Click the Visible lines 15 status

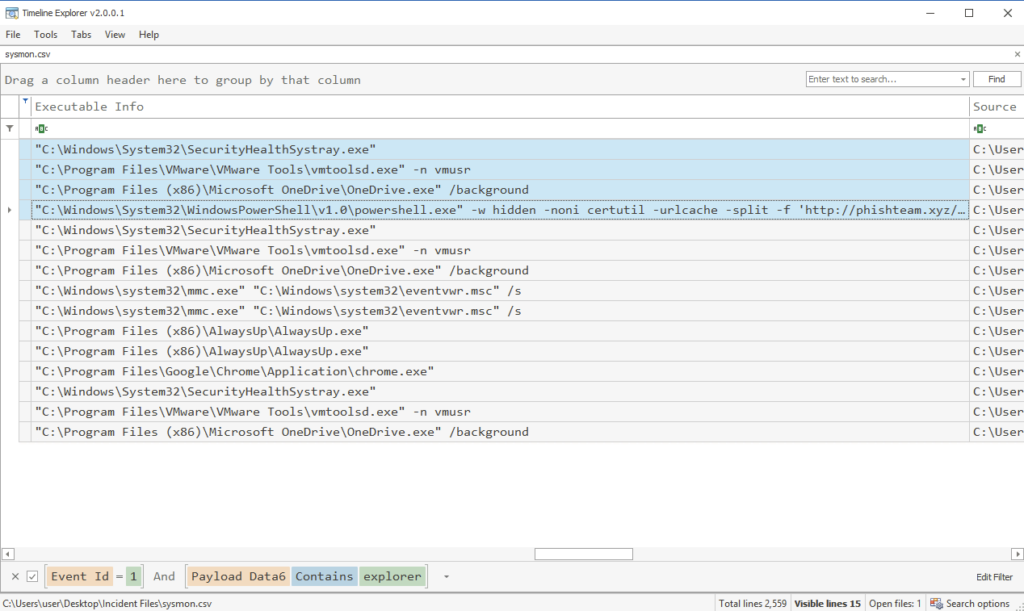(x=827, y=604)
